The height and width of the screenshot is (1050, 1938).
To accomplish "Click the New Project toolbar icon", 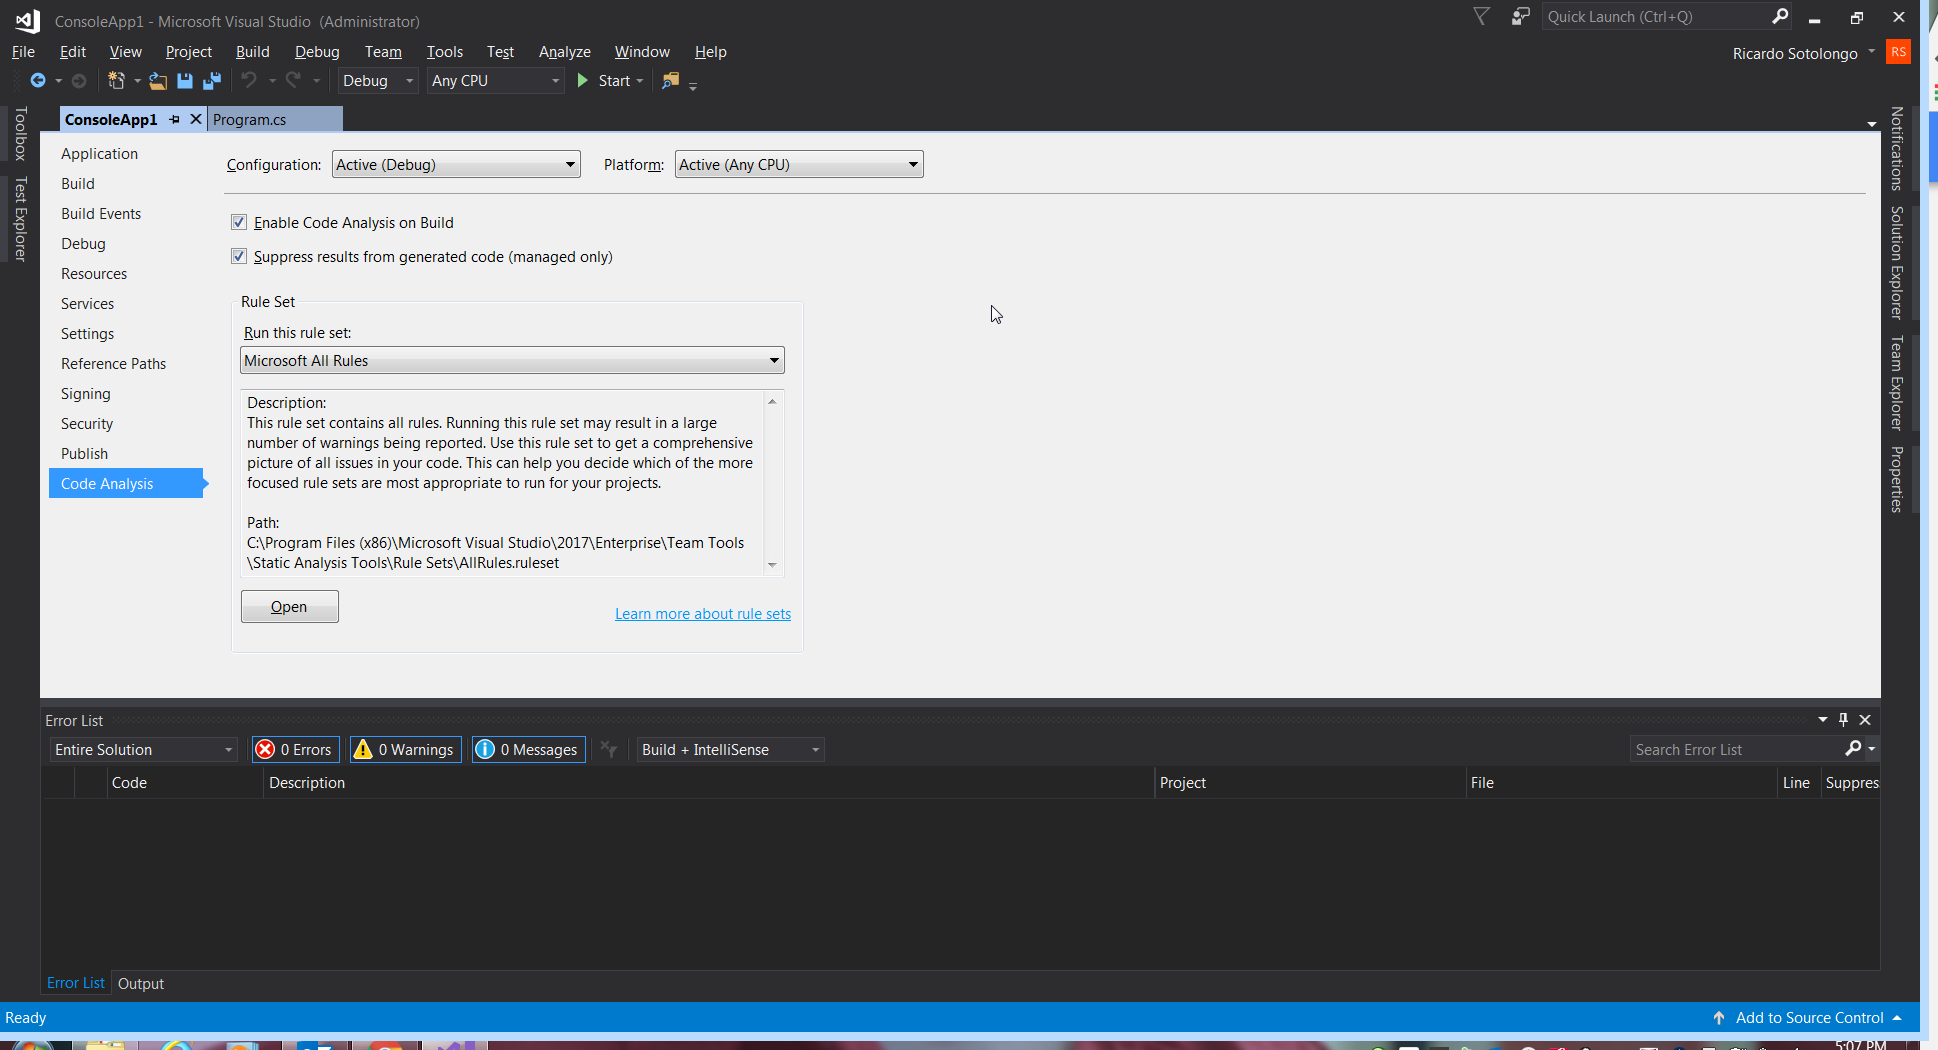I will coord(117,81).
